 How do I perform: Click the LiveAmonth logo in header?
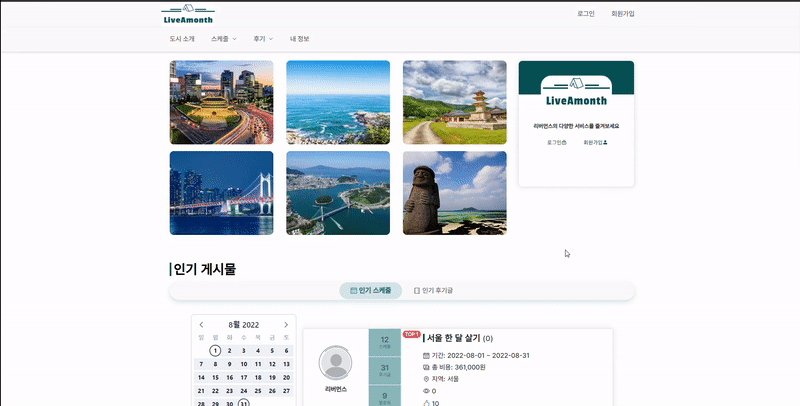click(x=188, y=15)
